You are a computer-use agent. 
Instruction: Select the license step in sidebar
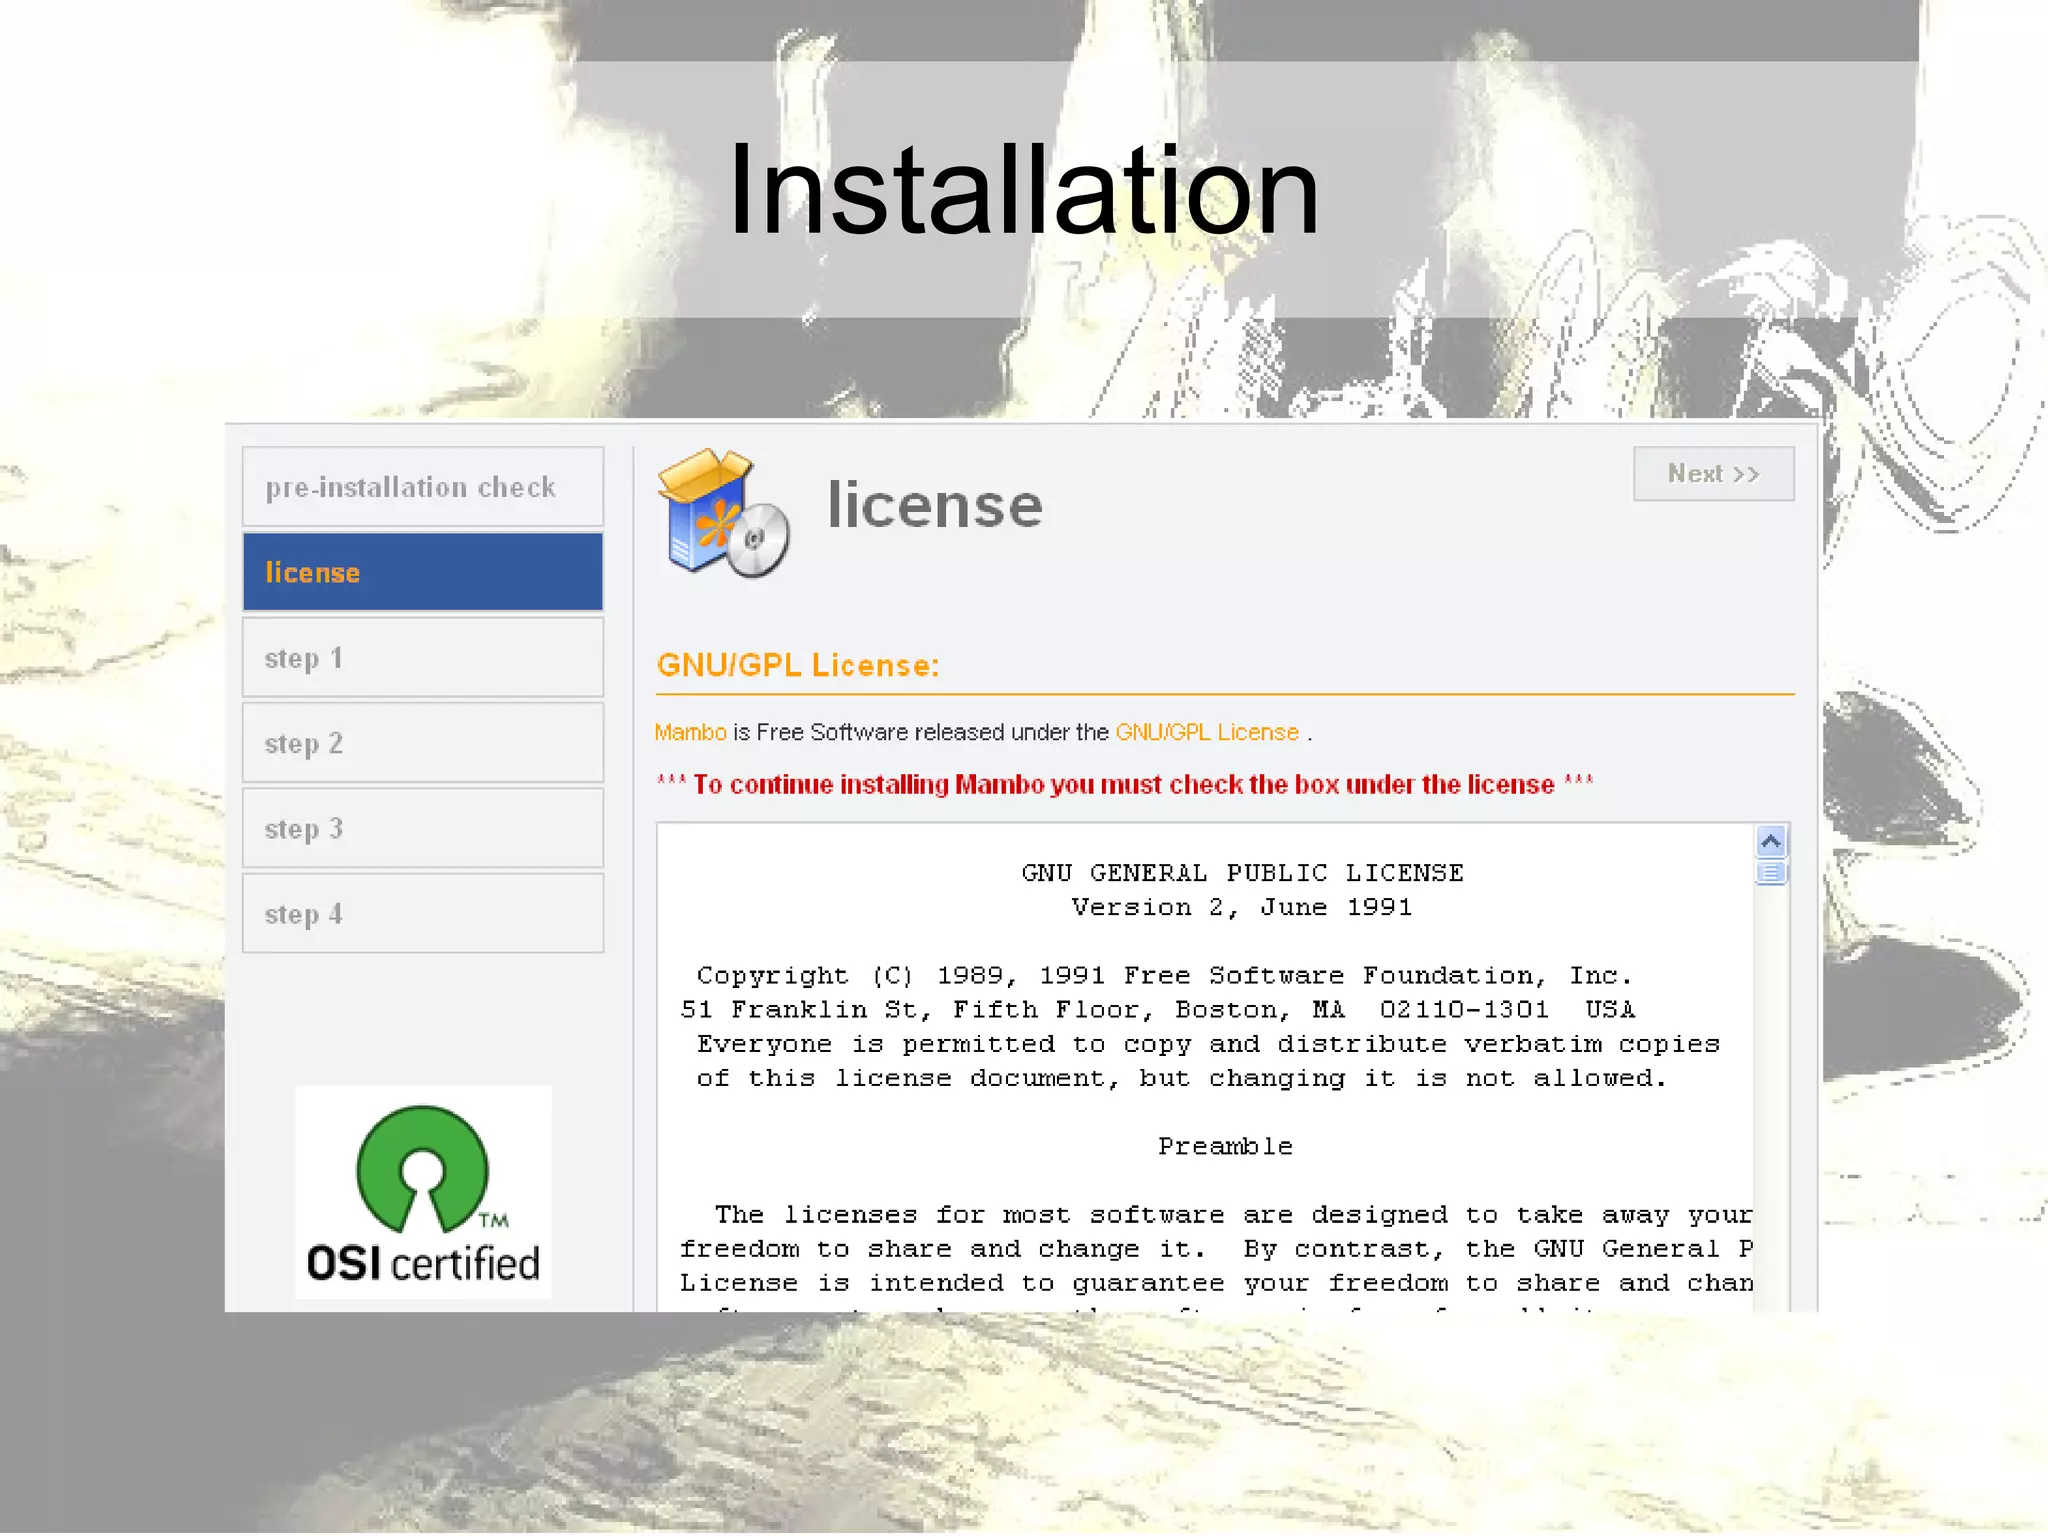point(423,572)
